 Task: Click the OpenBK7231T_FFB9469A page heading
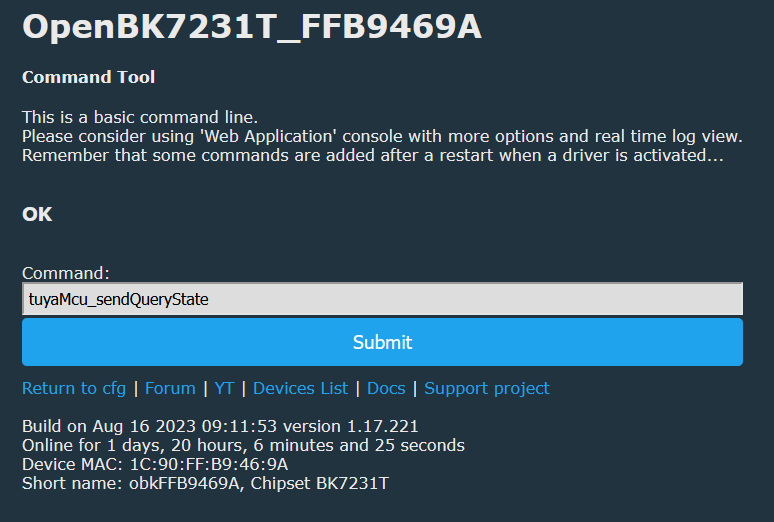pyautogui.click(x=252, y=27)
